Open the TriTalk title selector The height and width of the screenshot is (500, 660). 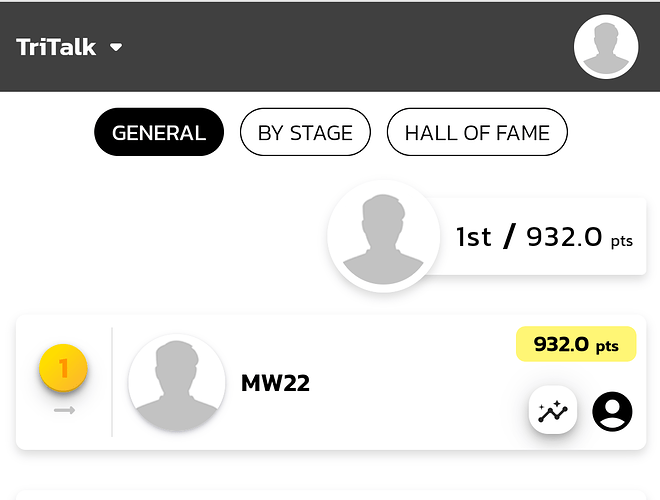pos(56,47)
